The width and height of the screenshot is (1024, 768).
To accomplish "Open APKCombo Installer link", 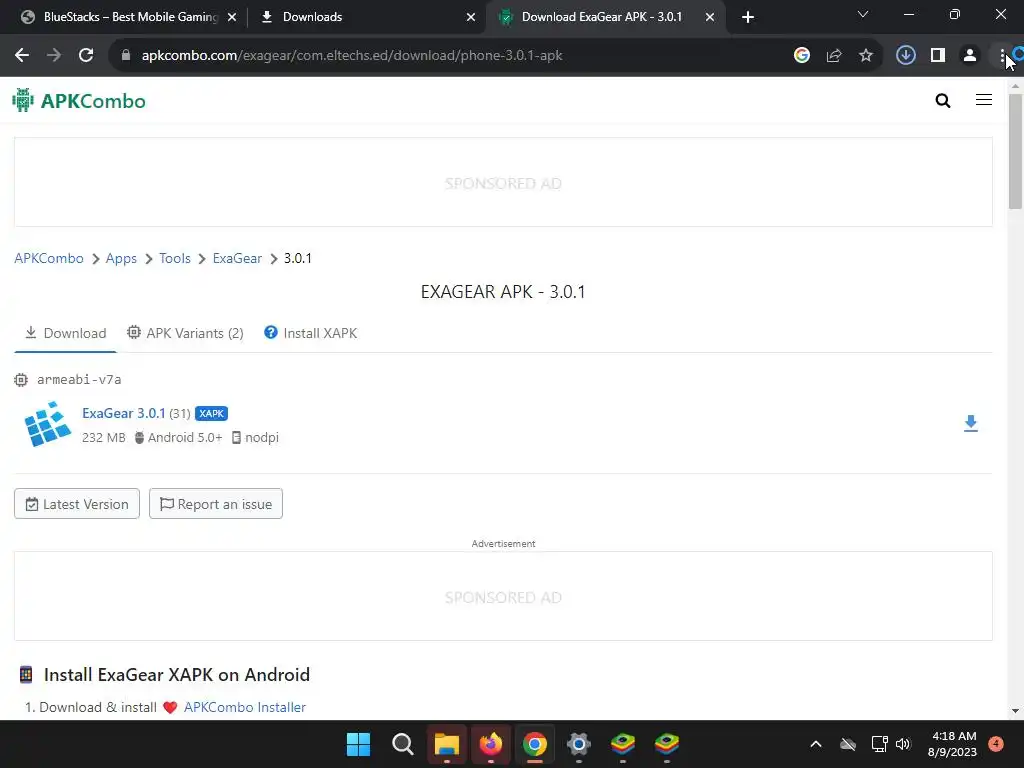I will pos(245,707).
